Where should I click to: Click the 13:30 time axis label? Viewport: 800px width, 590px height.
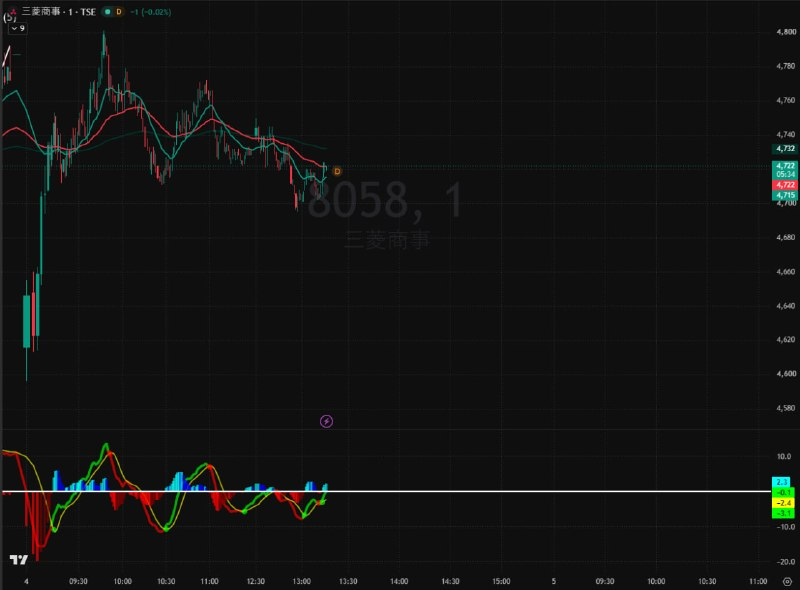[348, 581]
